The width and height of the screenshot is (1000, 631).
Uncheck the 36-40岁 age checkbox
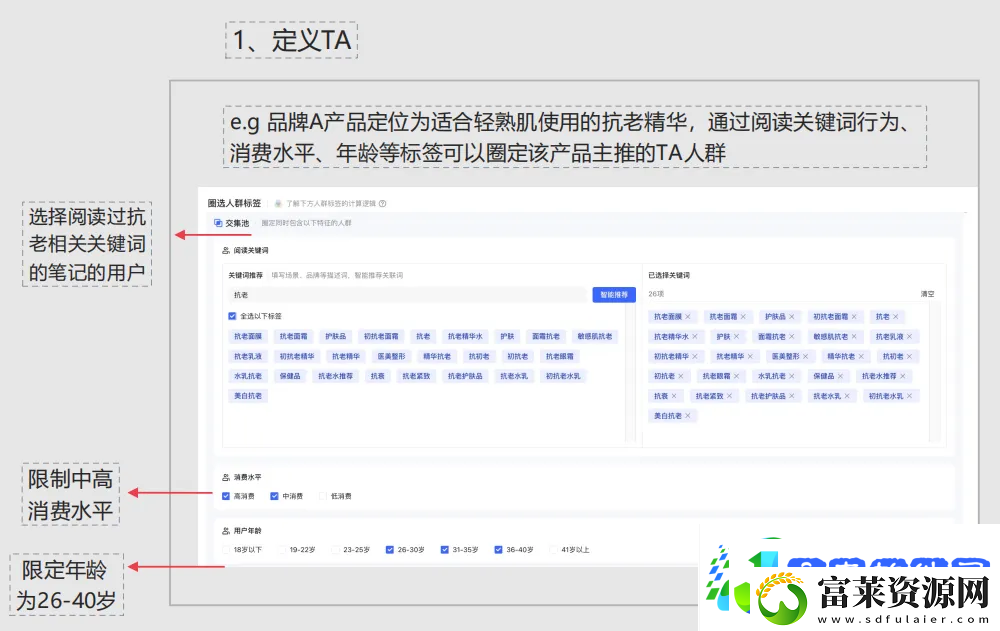498,549
